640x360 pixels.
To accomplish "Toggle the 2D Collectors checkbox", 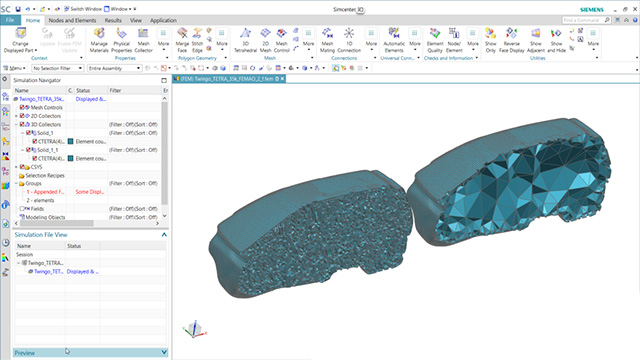I will click(x=22, y=116).
